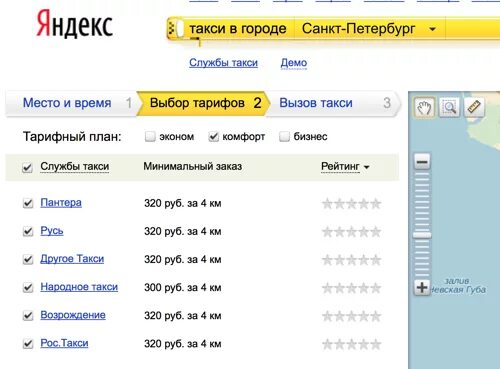
Task: Open the Другое Такси link
Action: (72, 259)
